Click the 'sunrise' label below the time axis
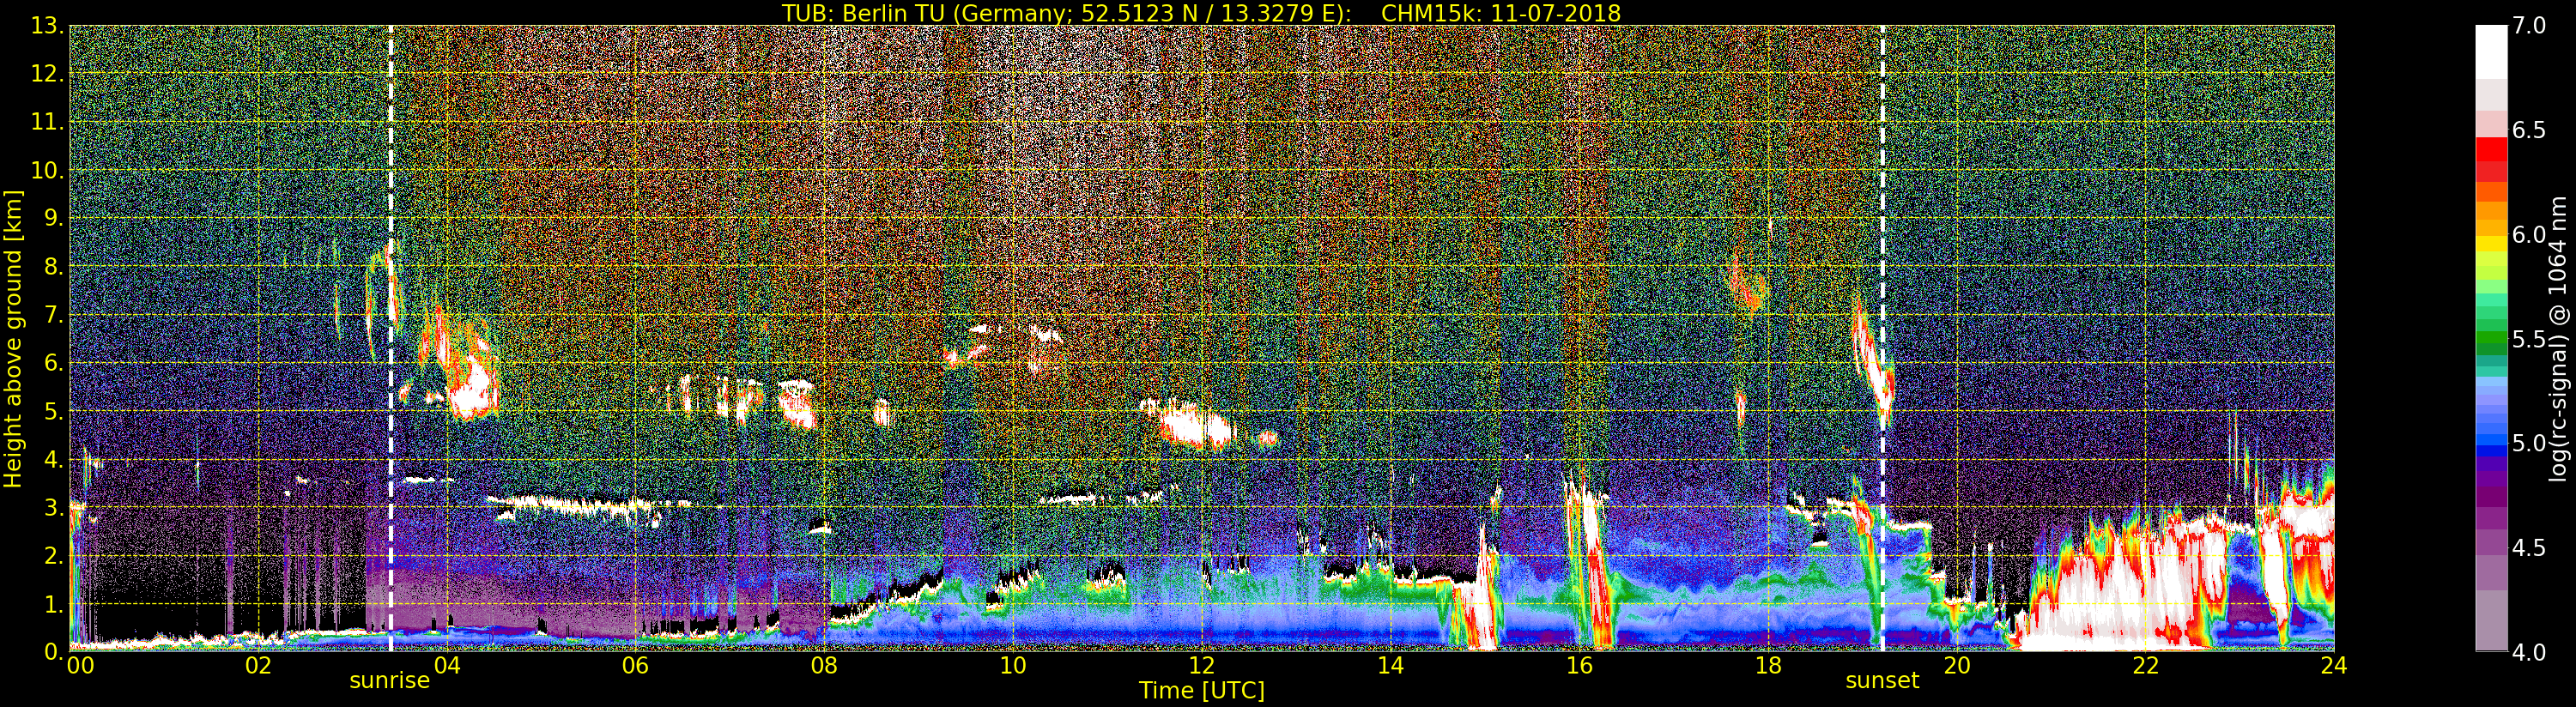Image resolution: width=2576 pixels, height=707 pixels. pos(389,681)
